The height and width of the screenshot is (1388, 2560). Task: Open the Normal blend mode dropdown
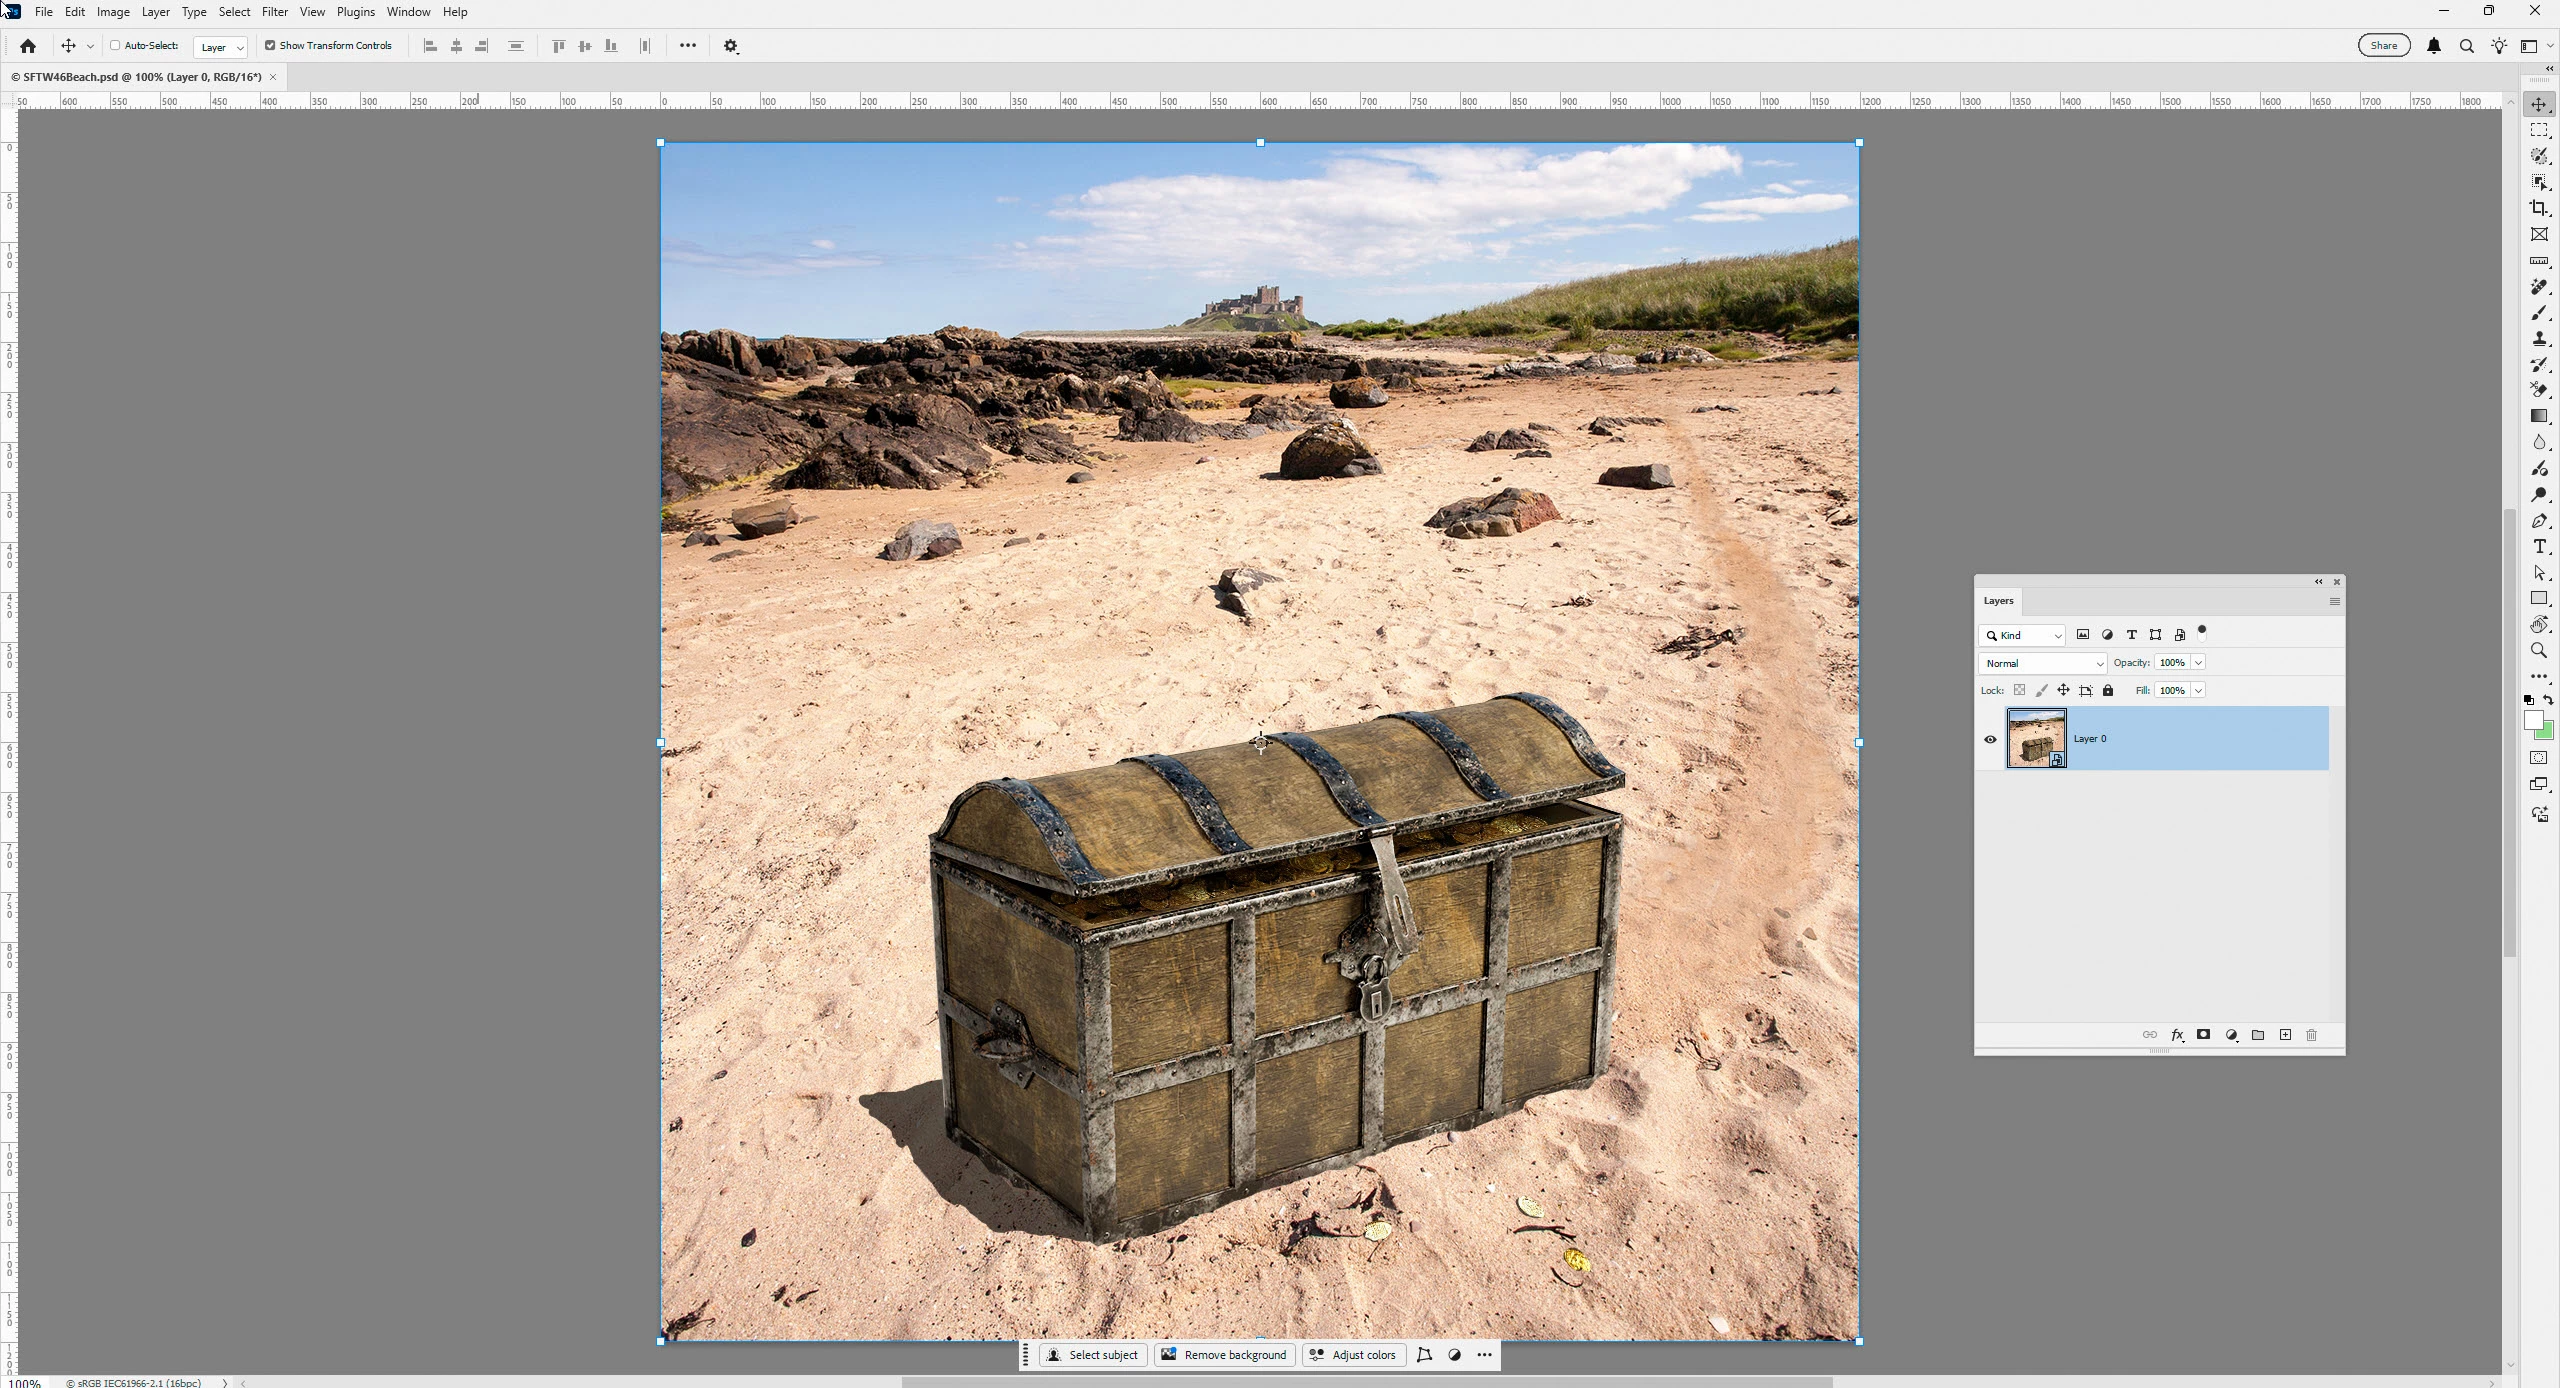pos(2042,663)
